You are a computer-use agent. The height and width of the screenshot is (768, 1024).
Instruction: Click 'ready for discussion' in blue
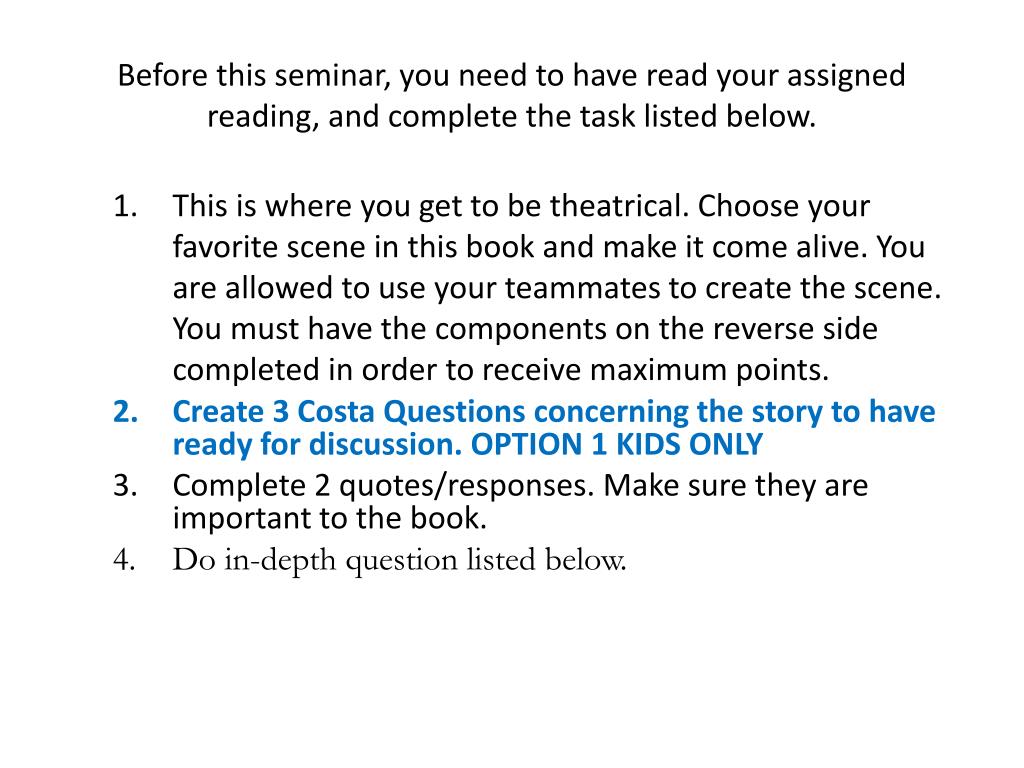(317, 445)
